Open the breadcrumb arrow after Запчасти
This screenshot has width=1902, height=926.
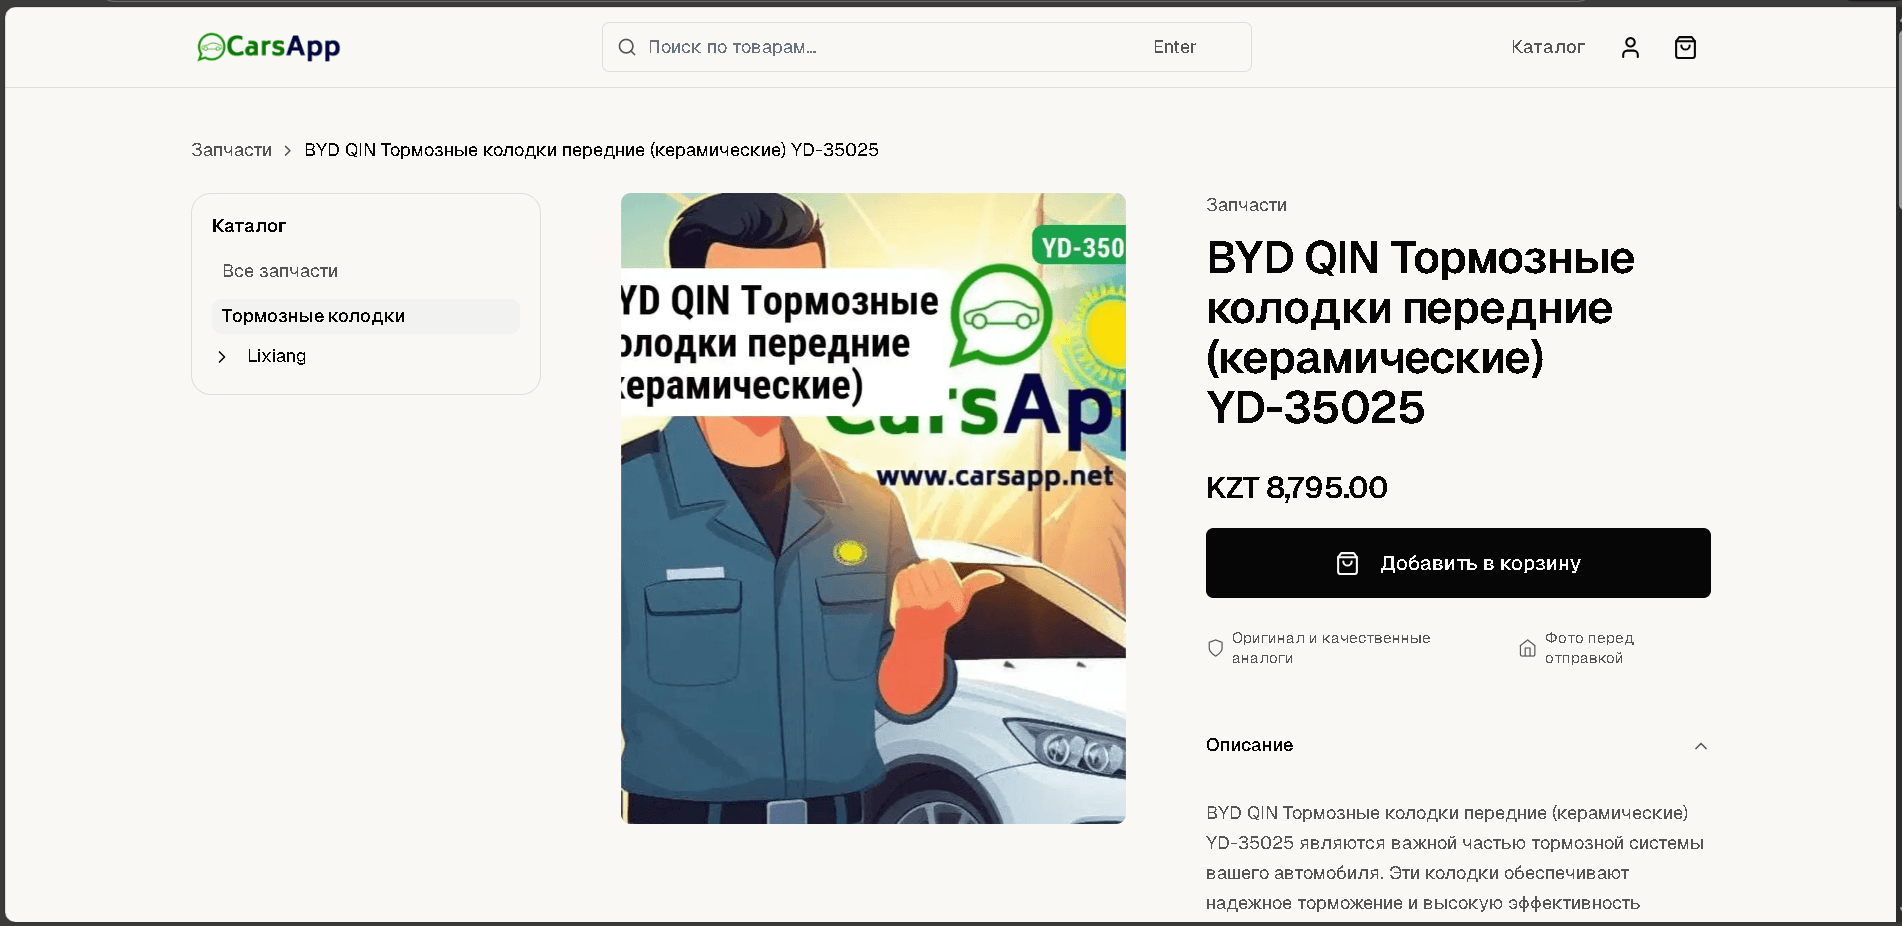[x=287, y=150]
